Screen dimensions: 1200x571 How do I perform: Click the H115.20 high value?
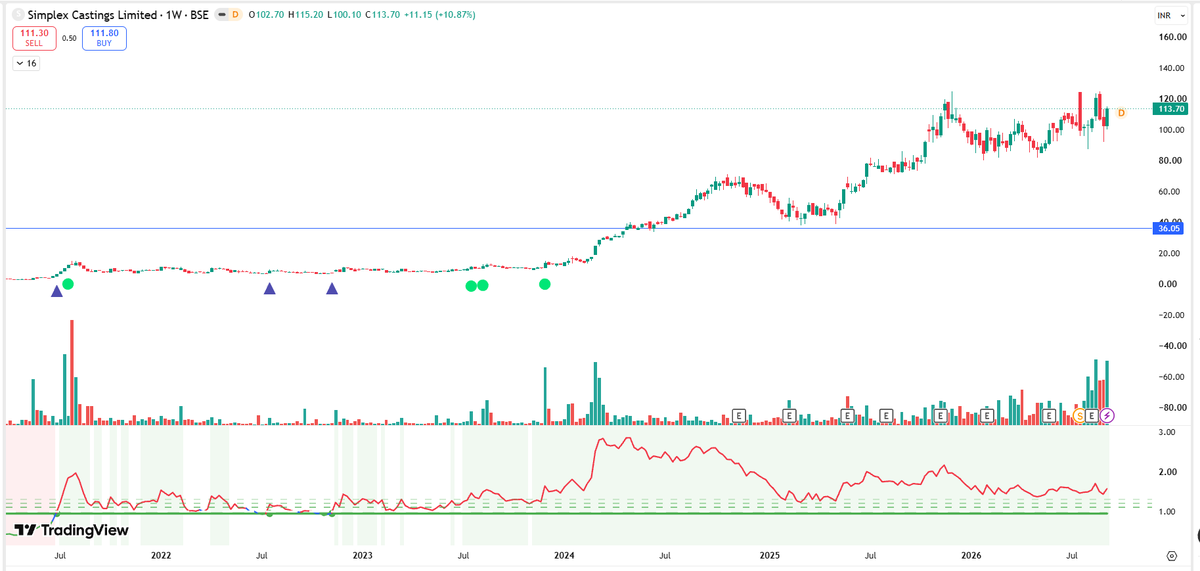pos(304,16)
